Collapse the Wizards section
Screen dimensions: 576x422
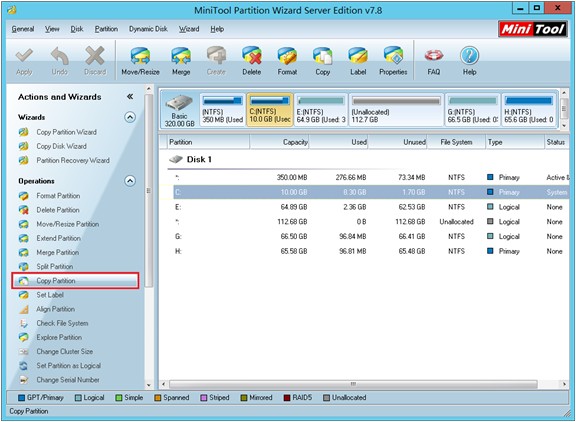[x=130, y=117]
